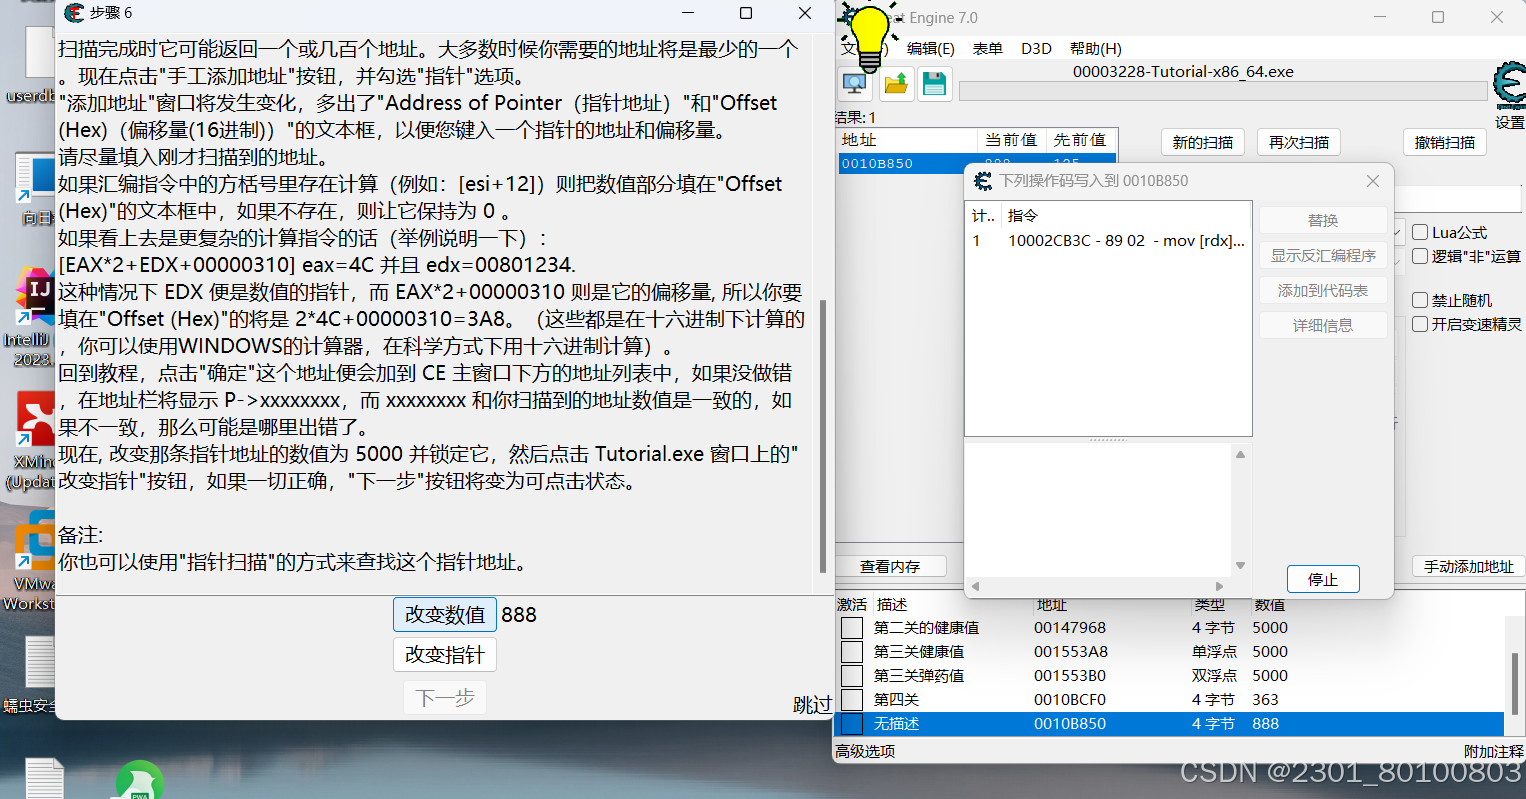Click the value 363 of the 第四关 entry
The height and width of the screenshot is (799, 1526).
1265,700
